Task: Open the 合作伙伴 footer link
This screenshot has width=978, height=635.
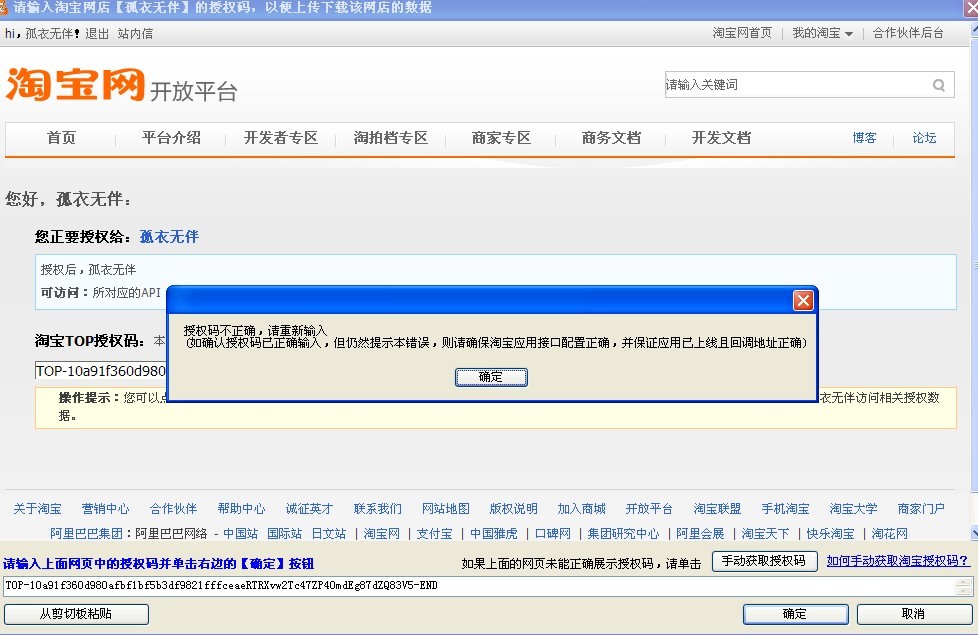Action: 173,509
